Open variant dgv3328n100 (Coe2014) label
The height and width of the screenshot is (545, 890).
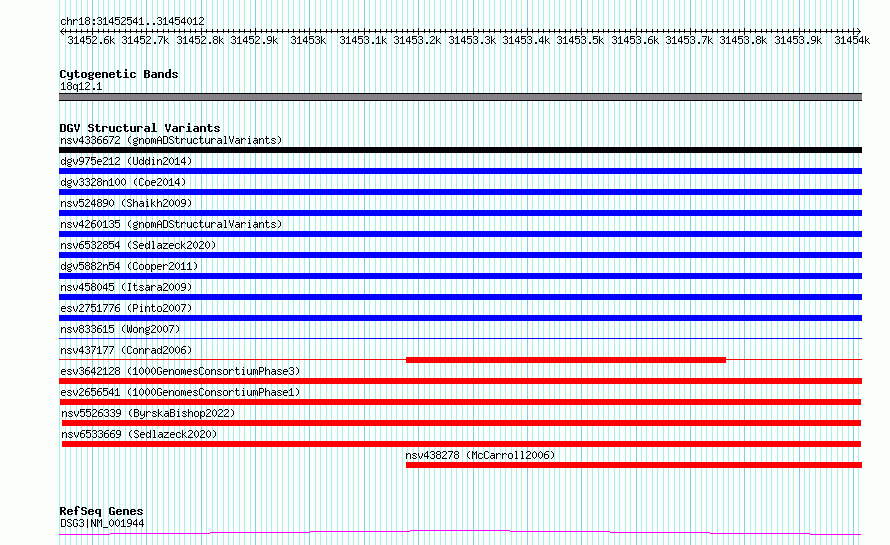click(123, 182)
